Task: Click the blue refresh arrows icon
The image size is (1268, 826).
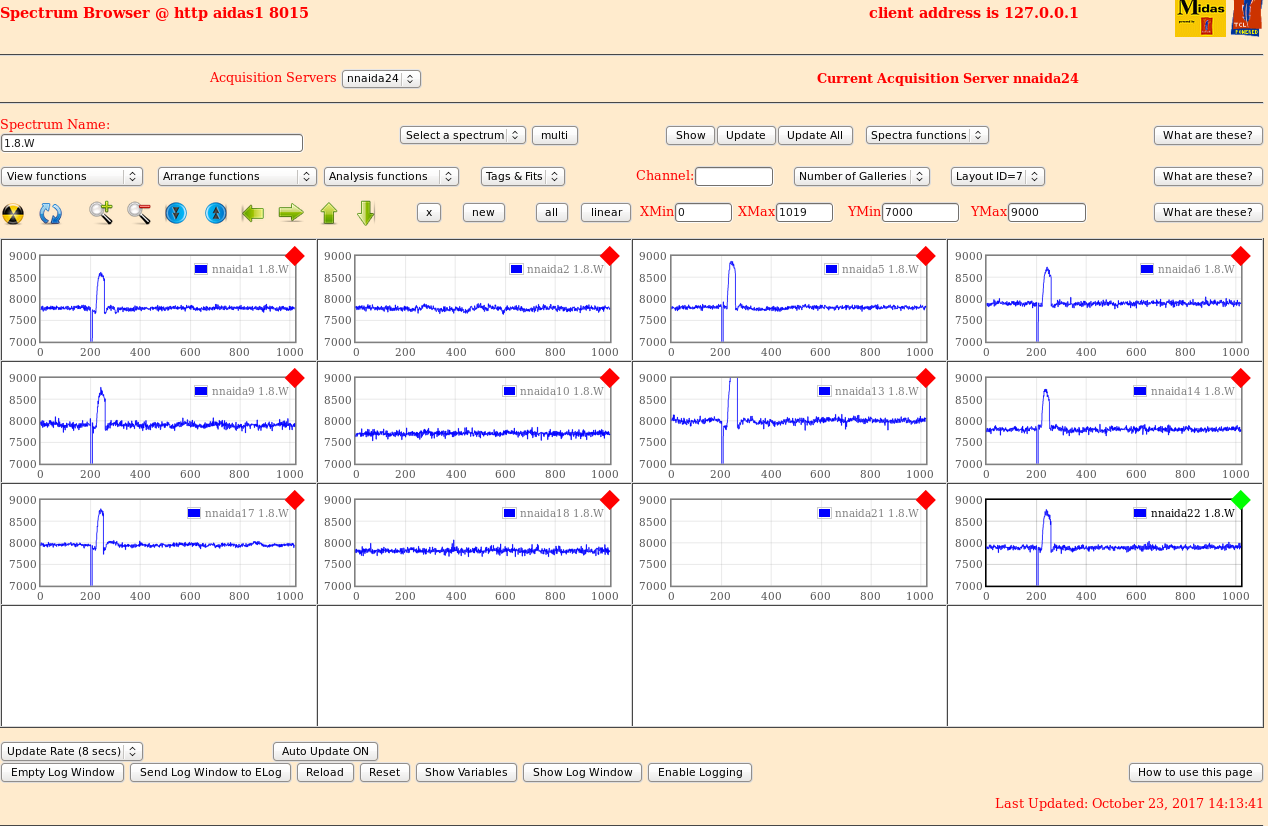Action: (51, 213)
